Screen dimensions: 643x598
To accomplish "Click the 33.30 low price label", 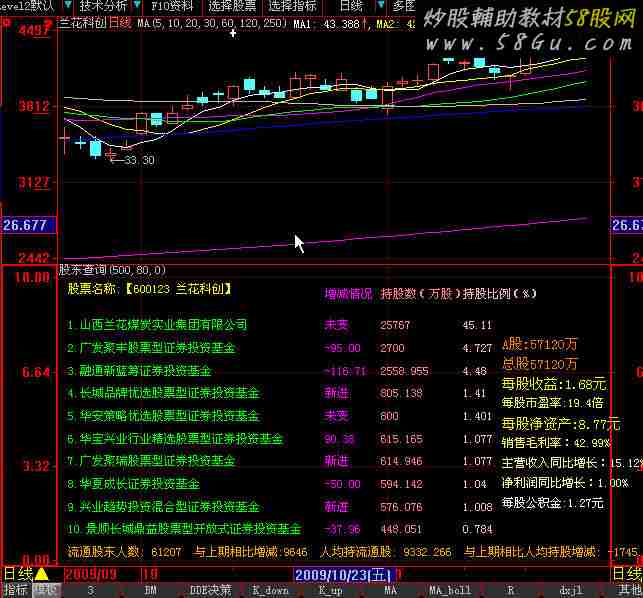I will tap(138, 160).
